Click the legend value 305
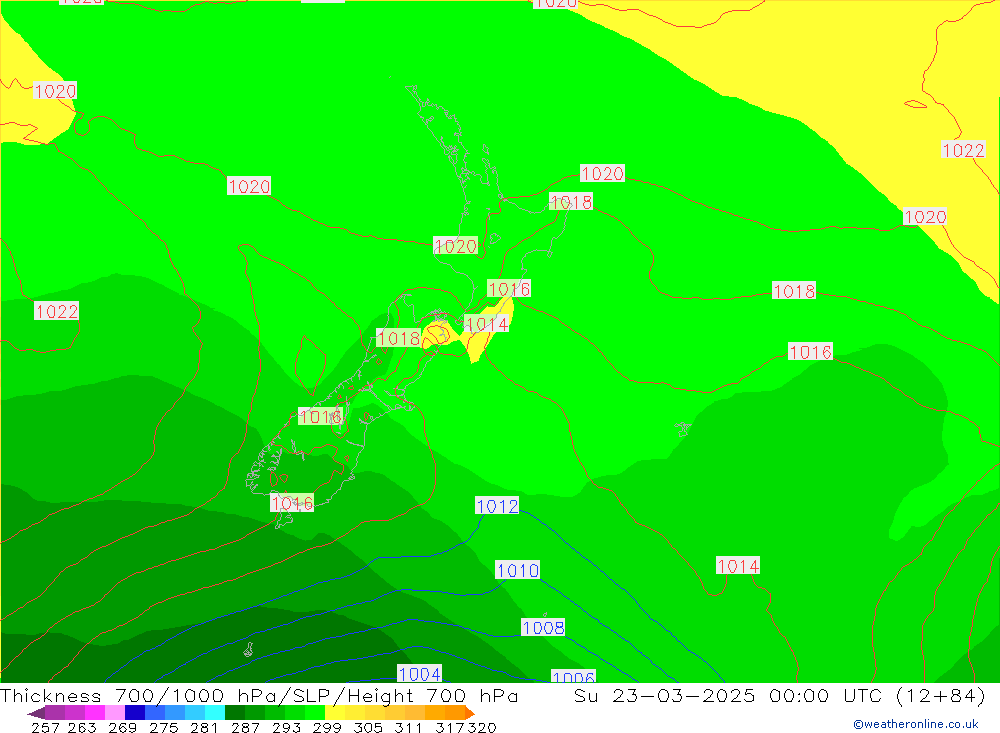Viewport: 1000px width, 733px height. 368,727
